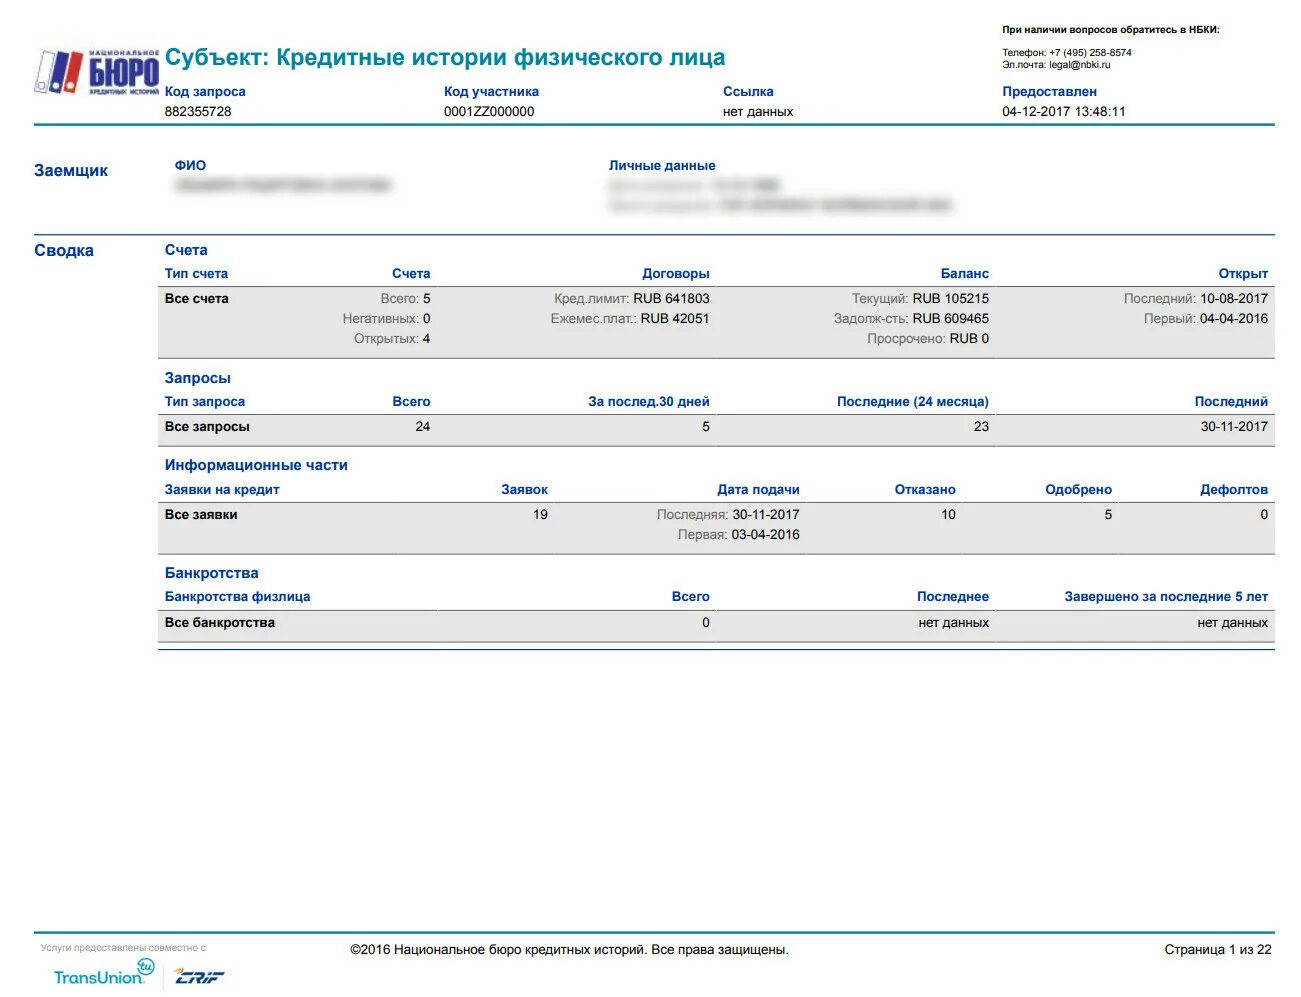Click the NBKI bureau logo
Screen dimensions: 1301x997
[x=97, y=72]
